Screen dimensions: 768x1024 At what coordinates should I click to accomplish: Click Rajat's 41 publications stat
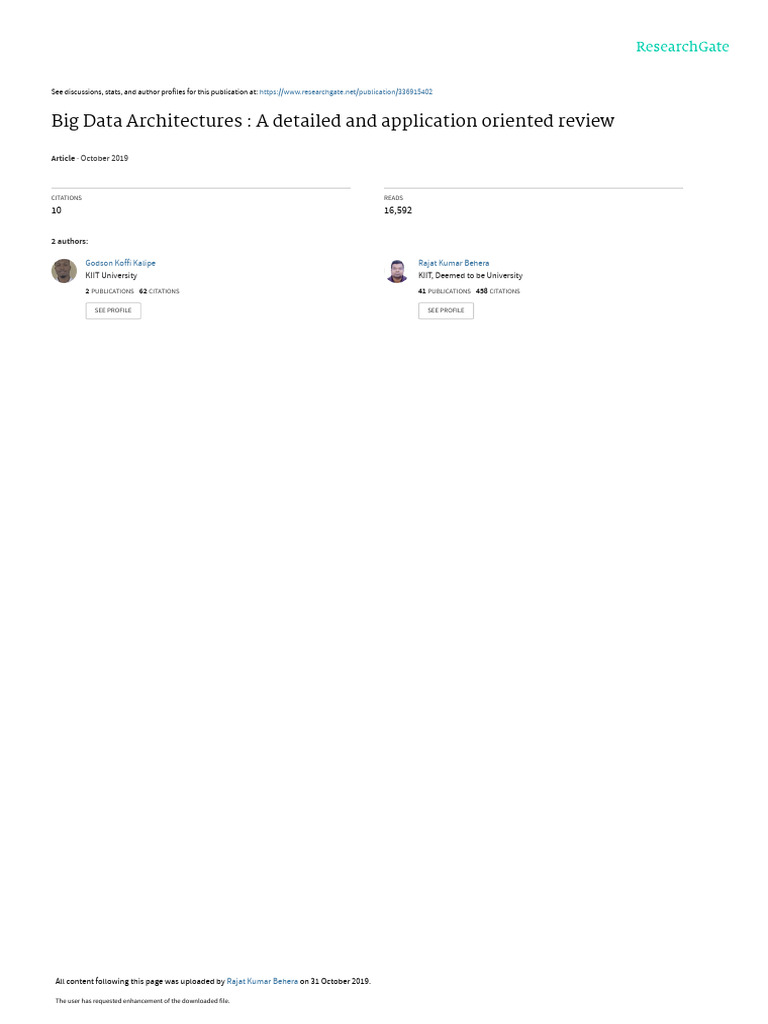[x=444, y=291]
